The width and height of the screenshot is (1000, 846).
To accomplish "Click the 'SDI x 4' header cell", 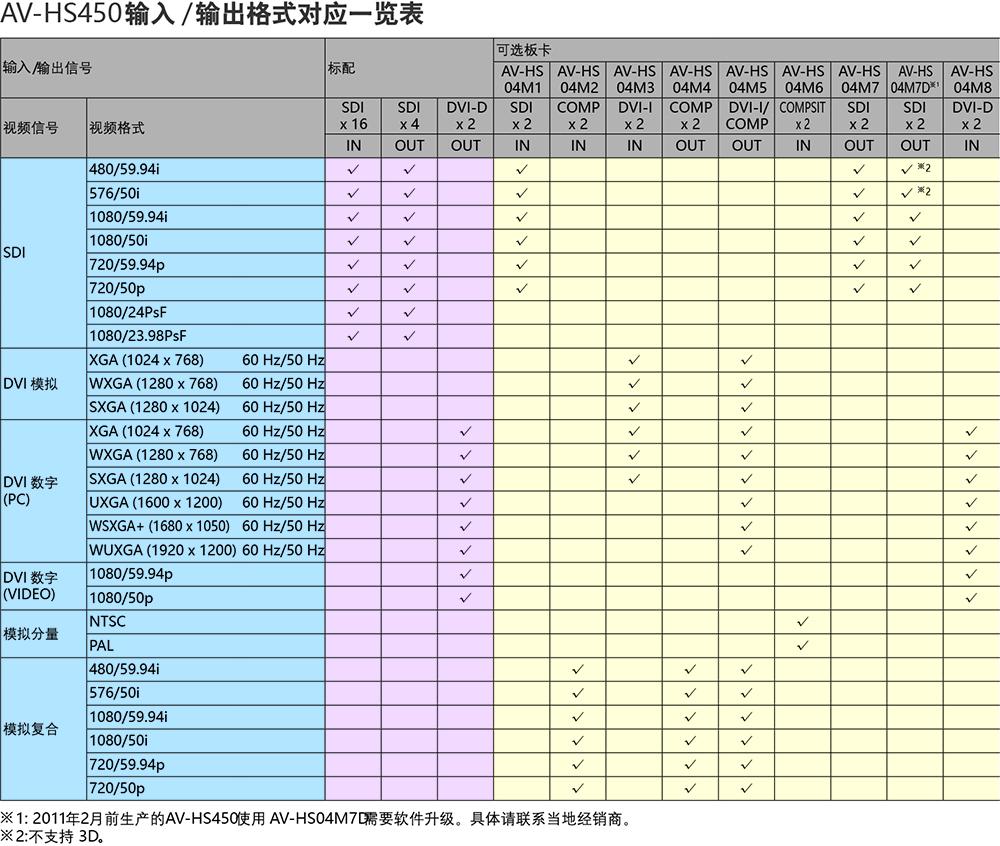I will coord(409,116).
